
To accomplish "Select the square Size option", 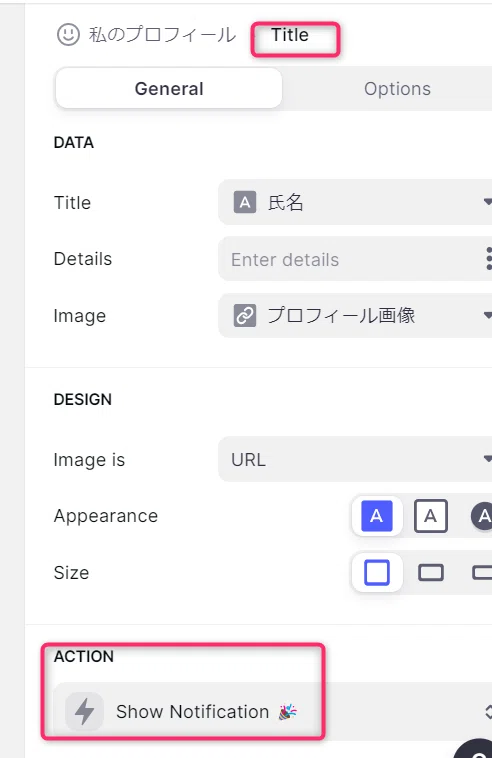I will click(377, 572).
